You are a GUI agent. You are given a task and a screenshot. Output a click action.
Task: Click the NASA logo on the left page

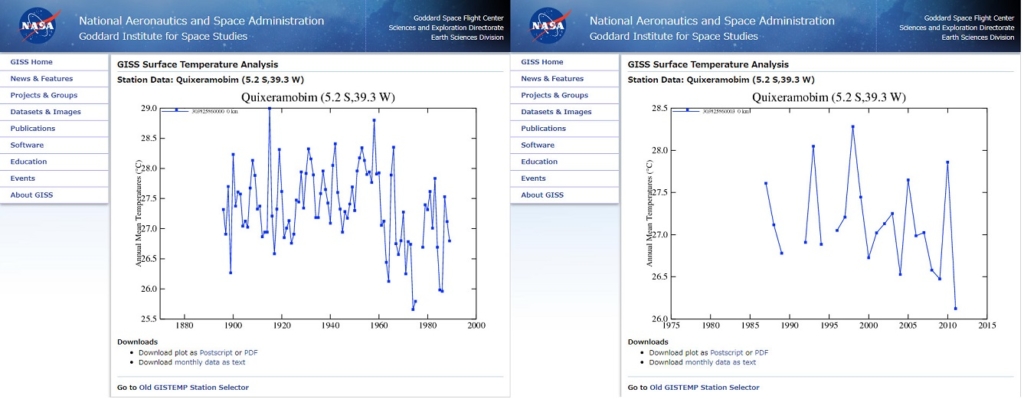point(39,25)
